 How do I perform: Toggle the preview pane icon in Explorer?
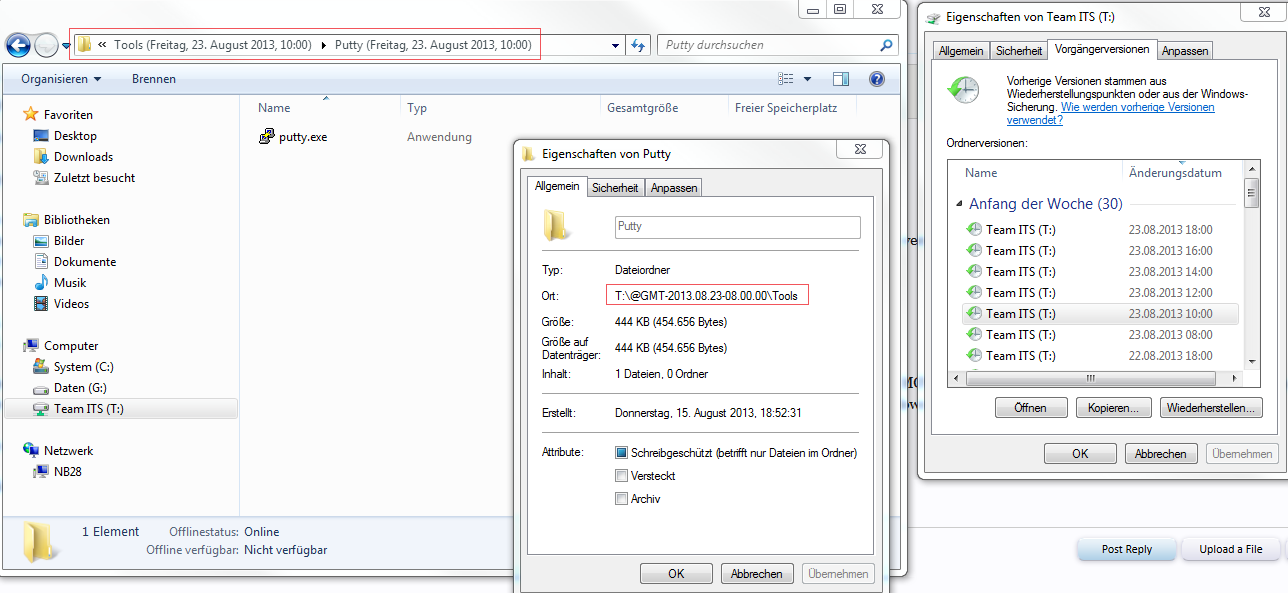[x=841, y=79]
